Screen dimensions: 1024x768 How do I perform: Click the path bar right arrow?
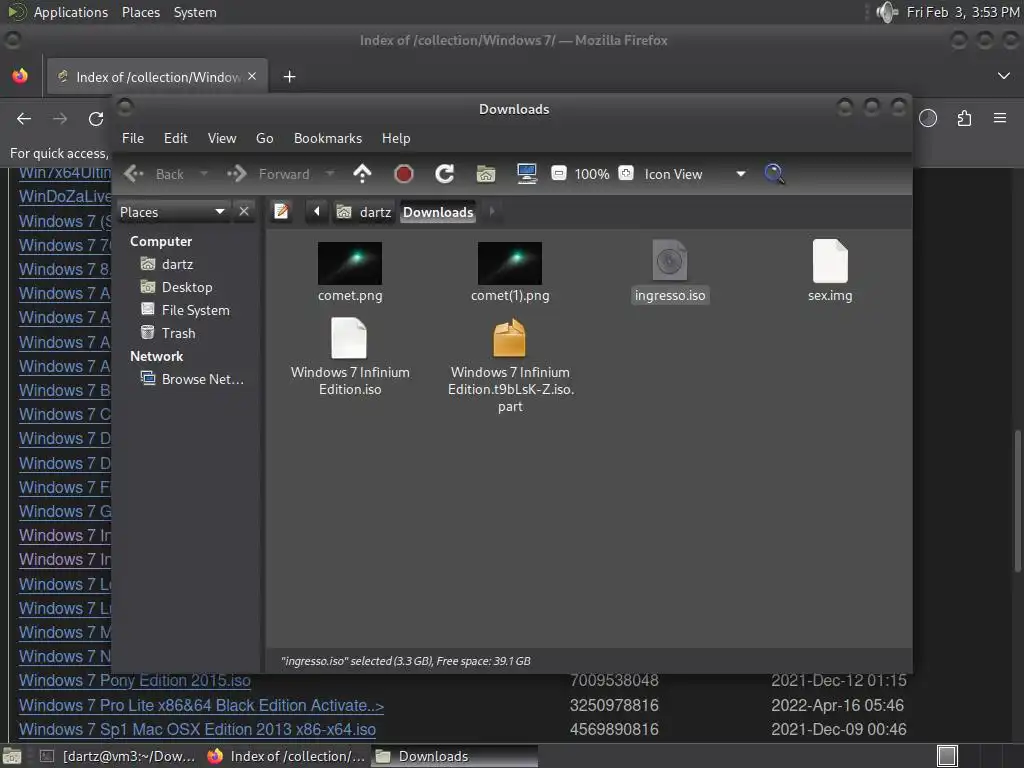pos(492,211)
